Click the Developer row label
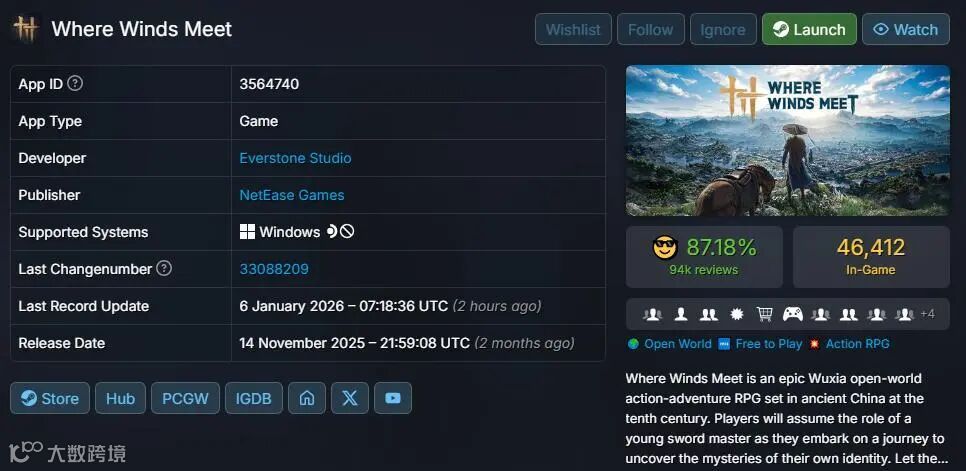The image size is (966, 471). tap(52, 158)
